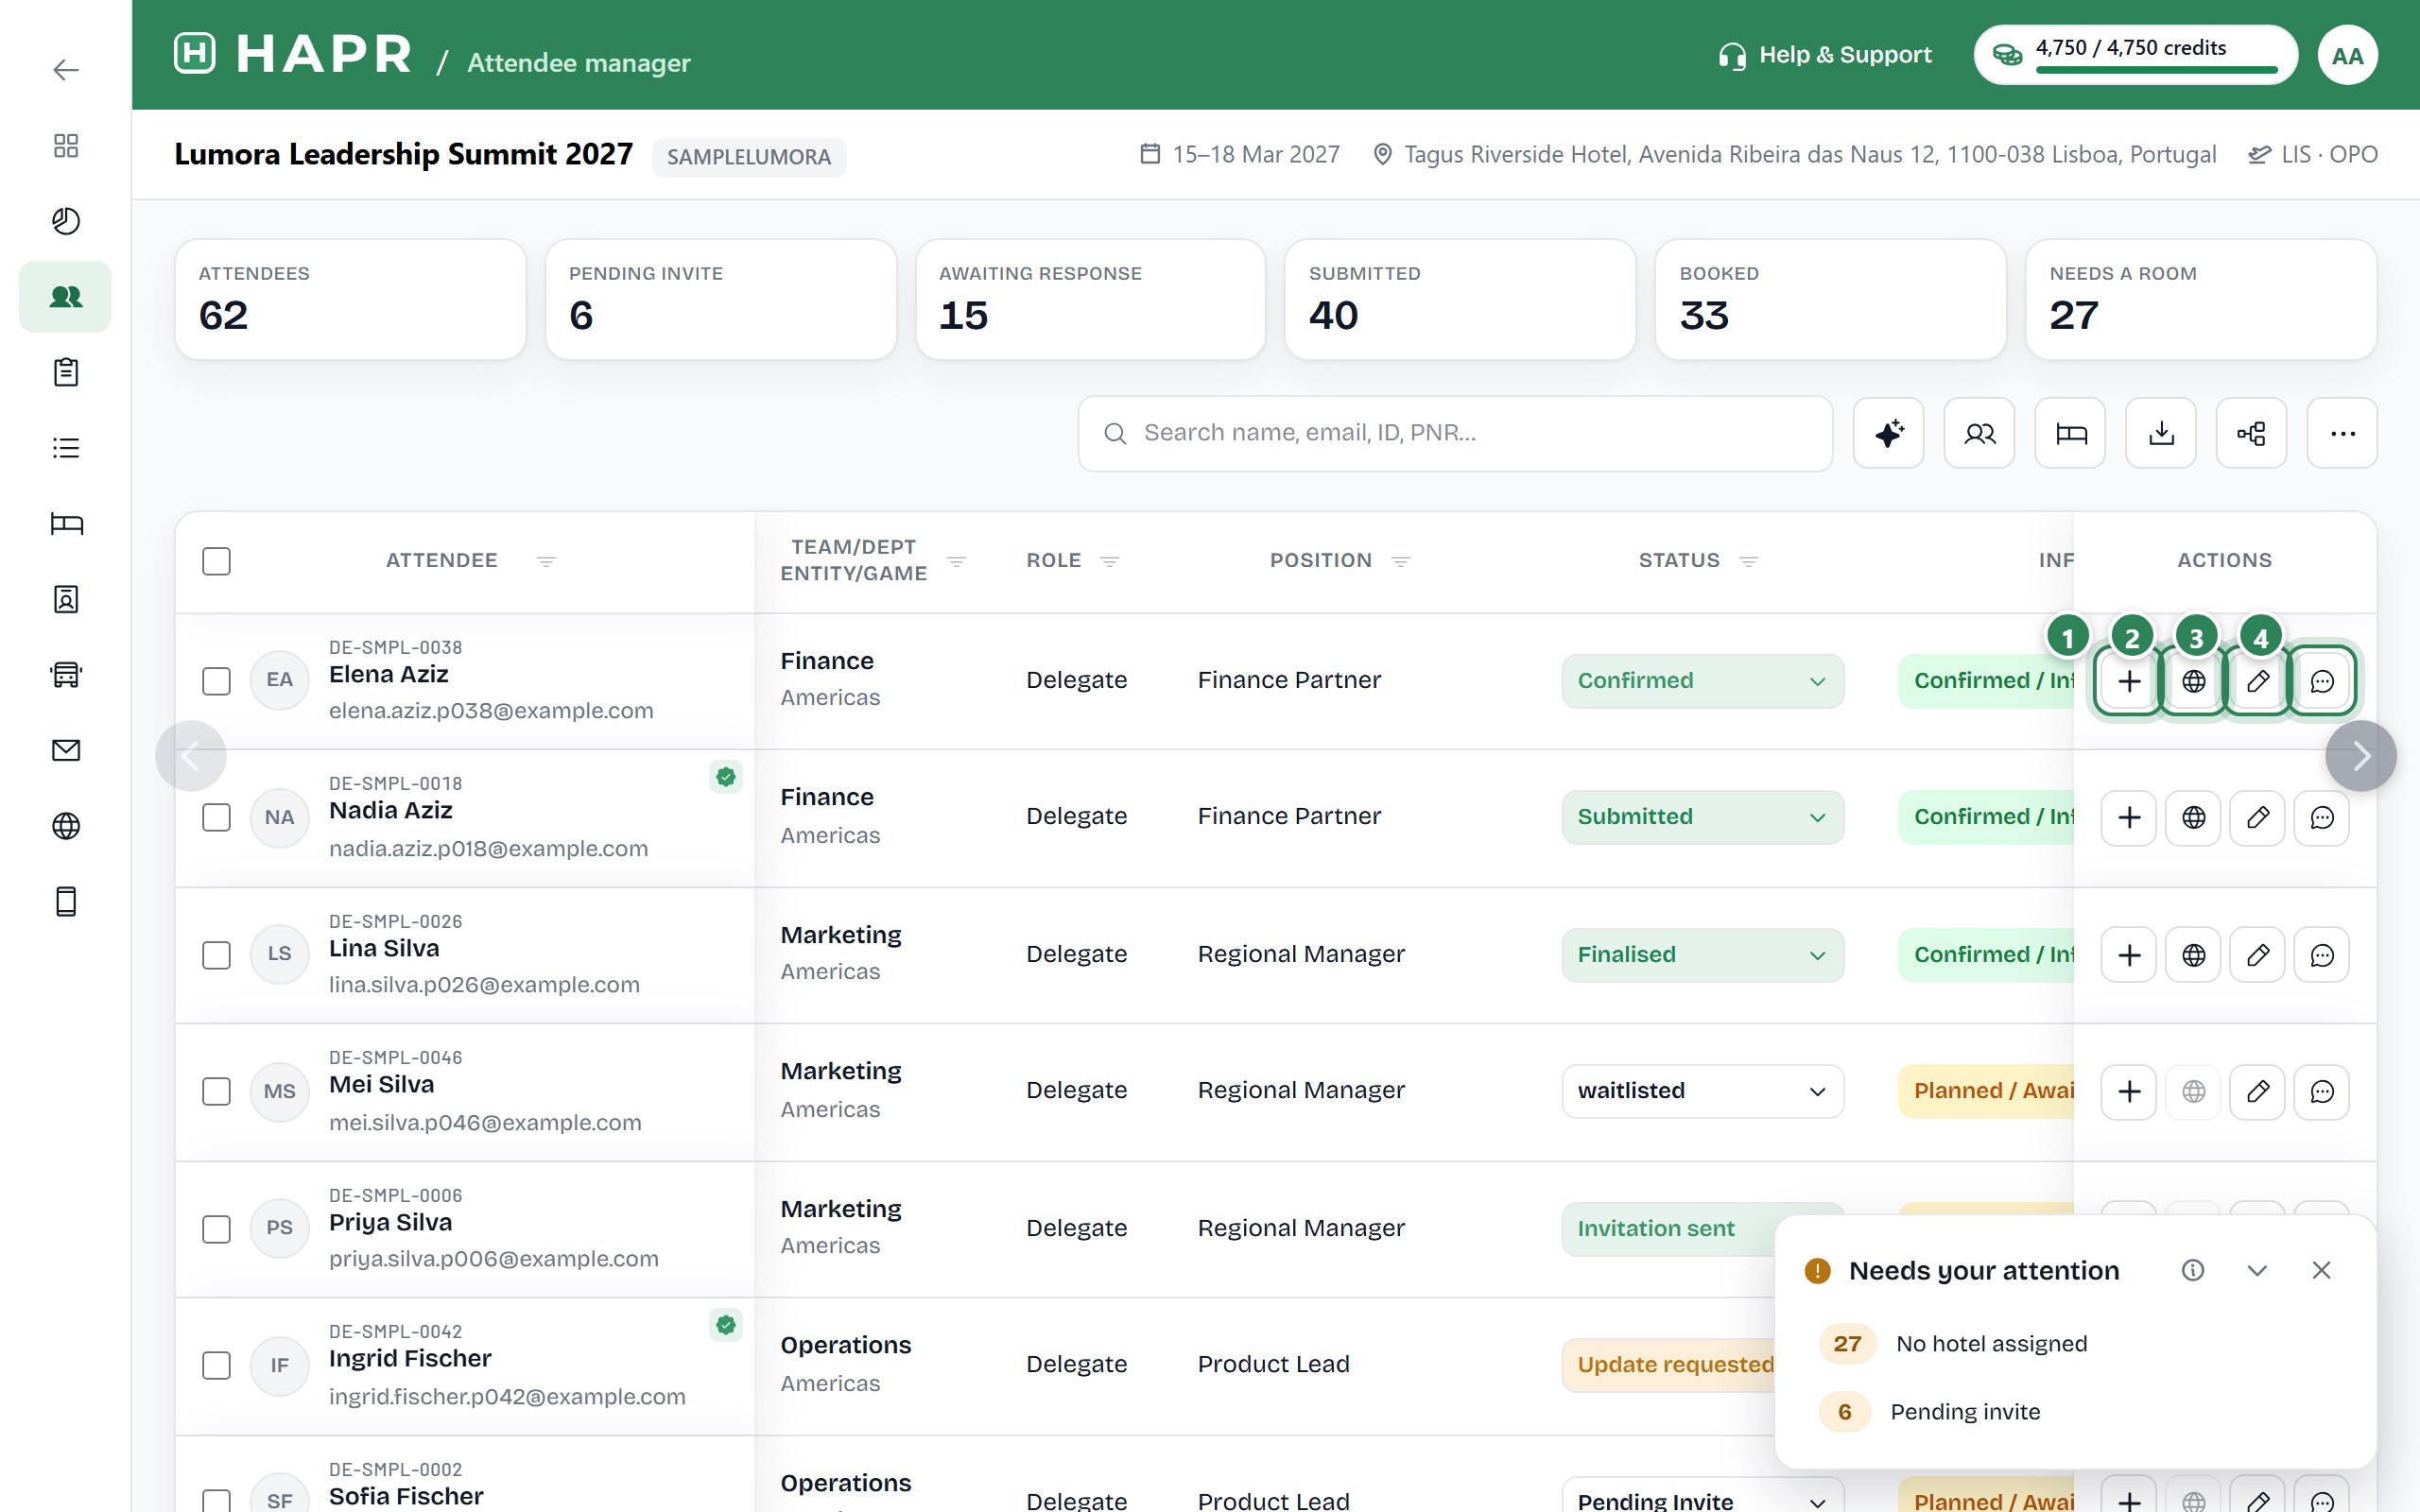
Task: Toggle the select-all attendees checkbox
Action: (x=216, y=561)
